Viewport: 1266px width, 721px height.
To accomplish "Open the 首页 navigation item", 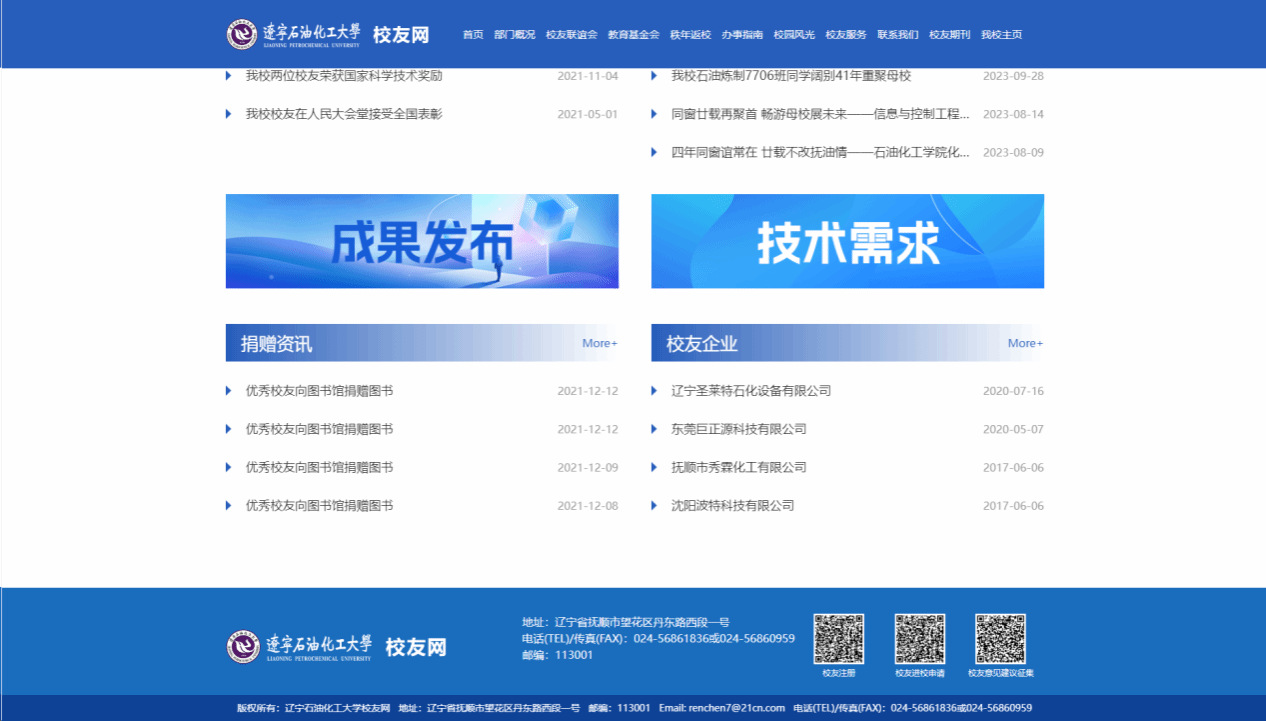I will tap(473, 35).
